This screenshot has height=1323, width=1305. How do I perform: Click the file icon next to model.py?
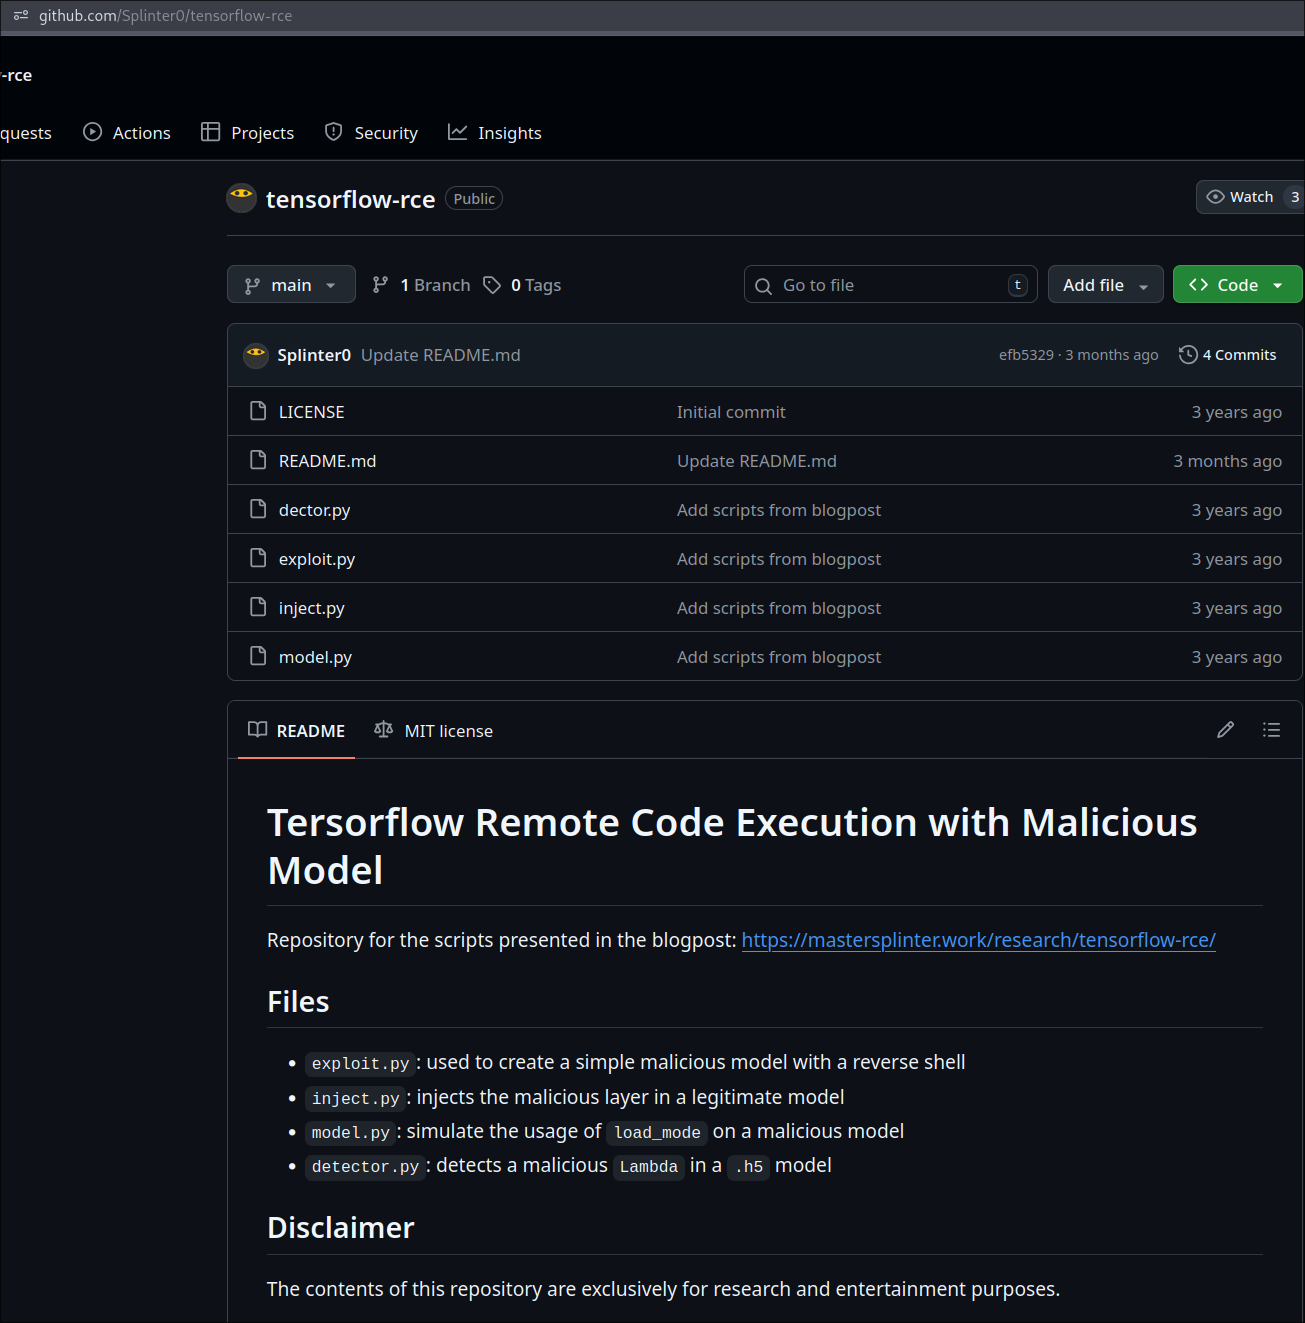tap(258, 656)
